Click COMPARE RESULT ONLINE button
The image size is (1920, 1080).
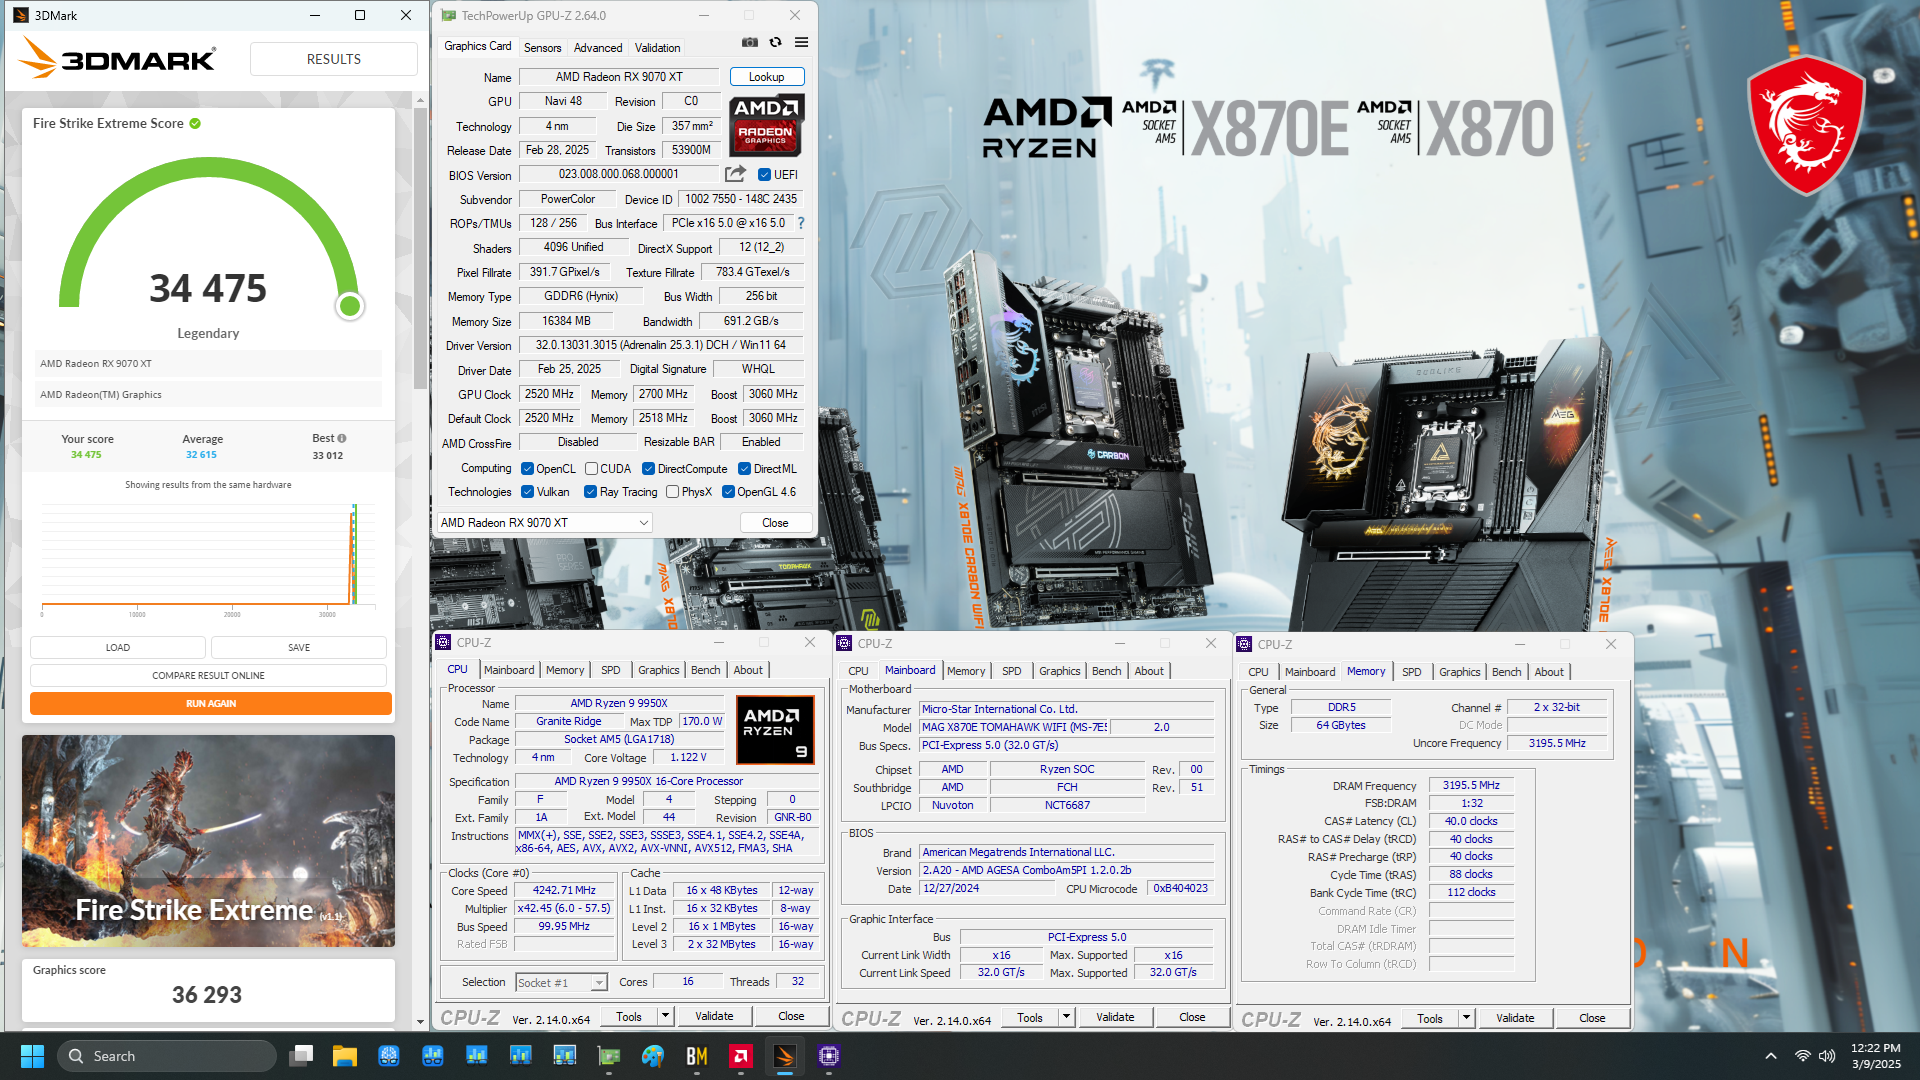click(208, 675)
